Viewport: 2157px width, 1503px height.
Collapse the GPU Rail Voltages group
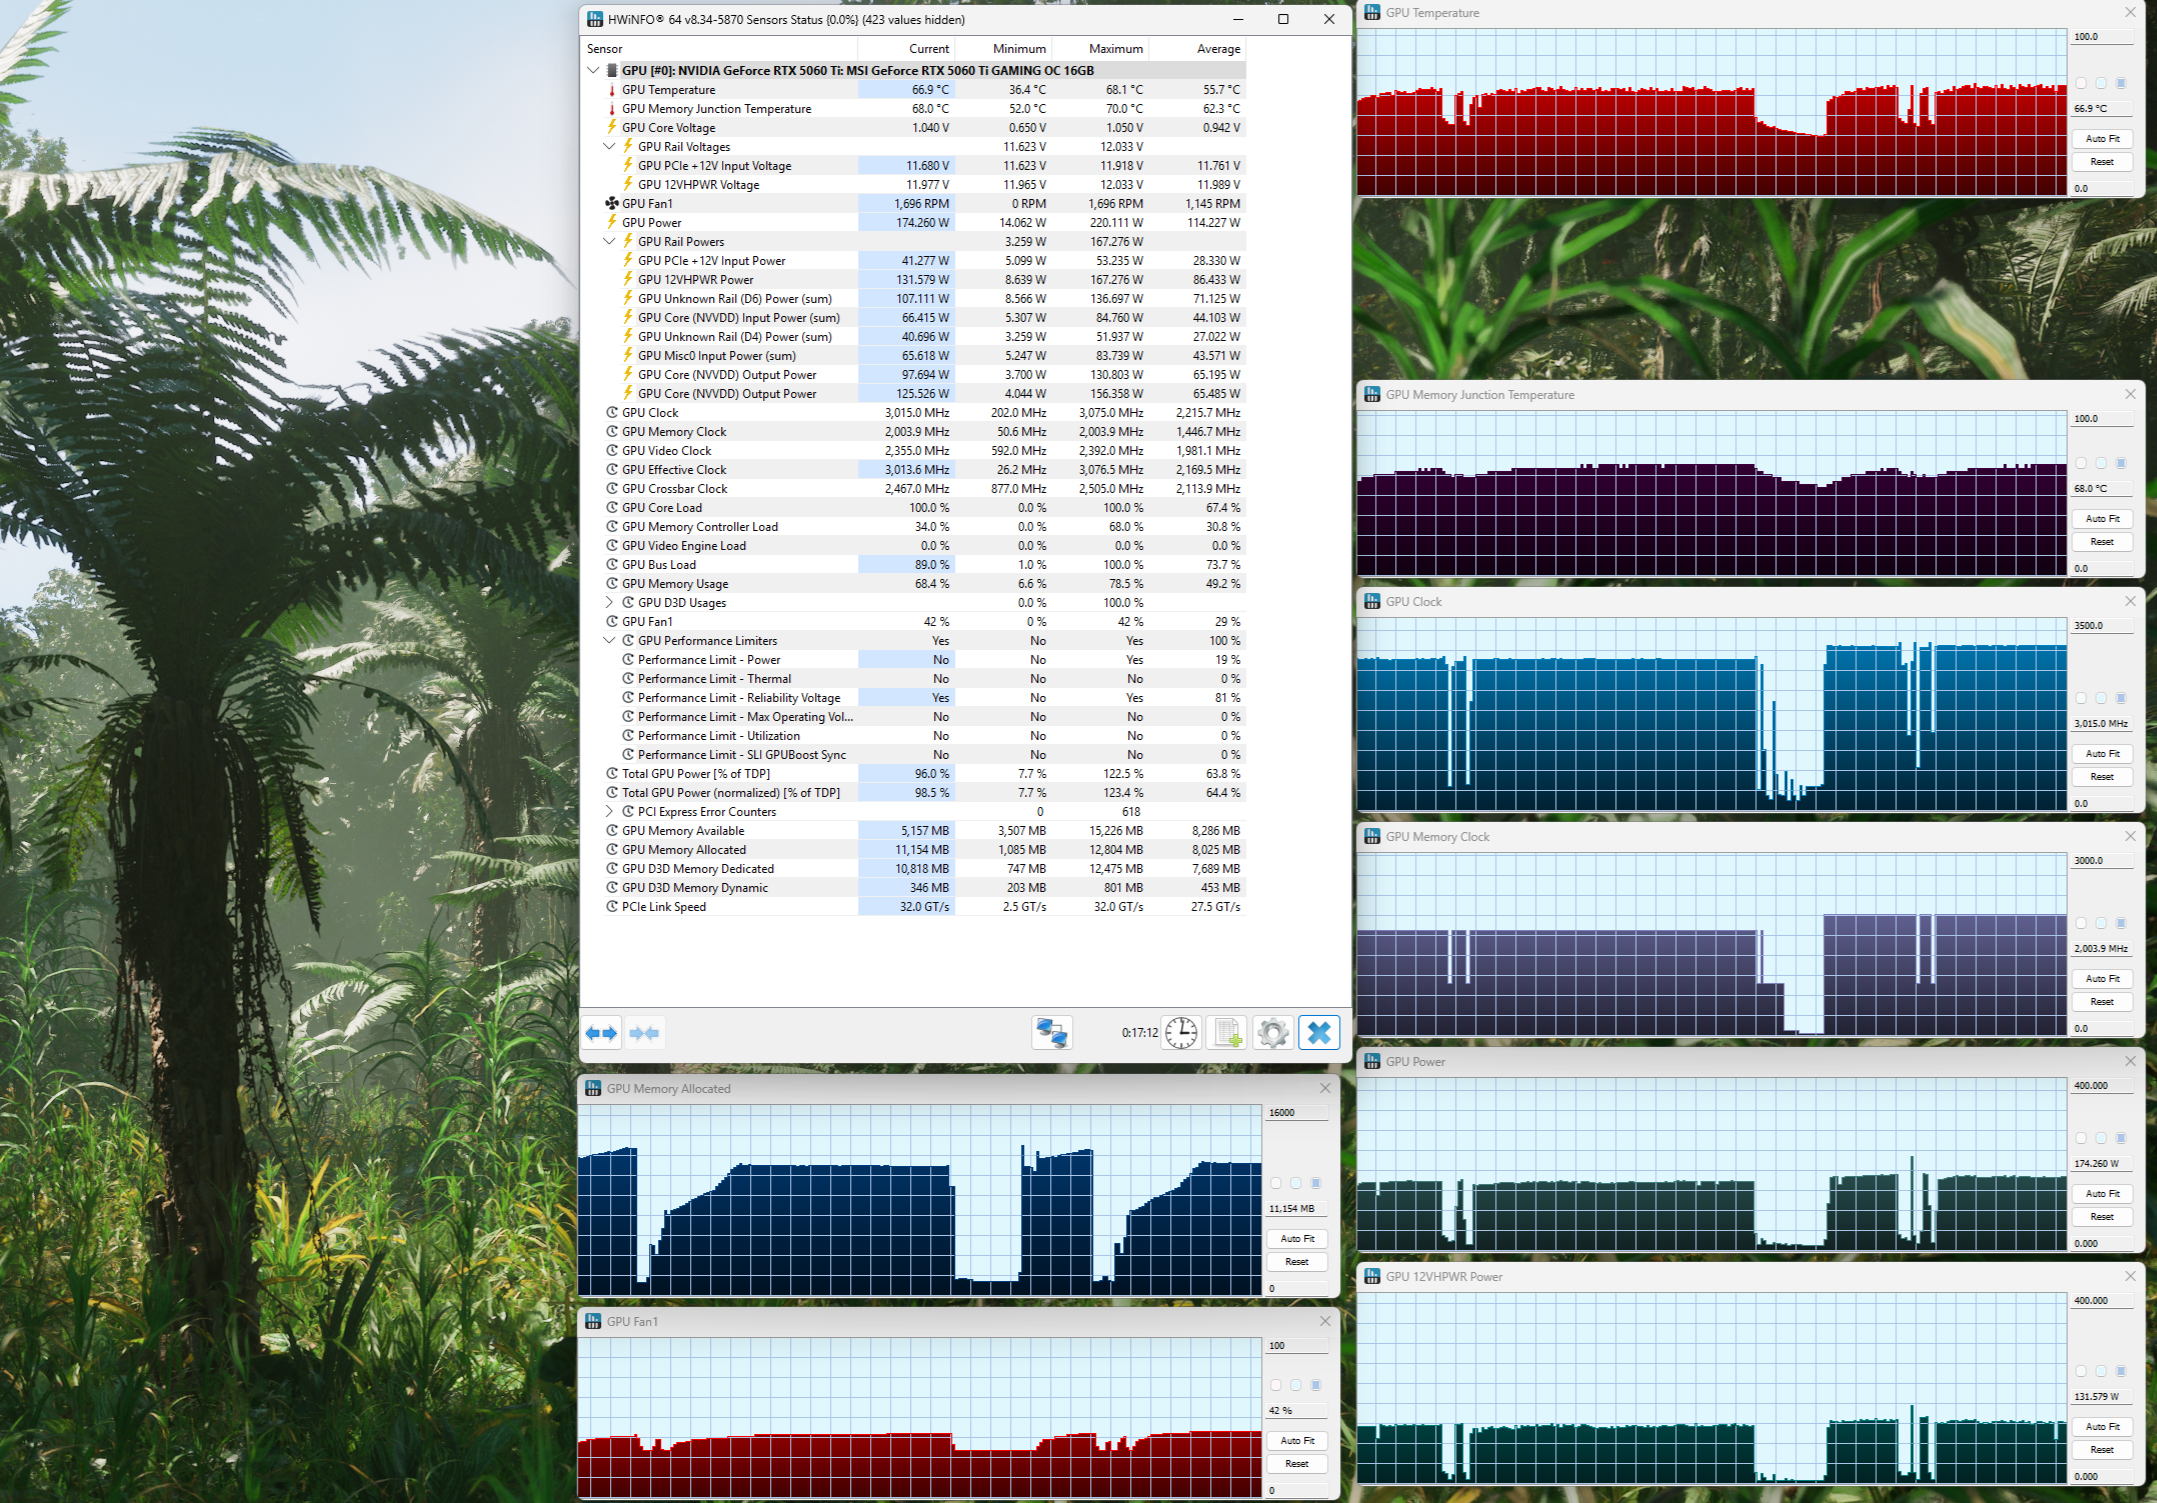point(609,147)
